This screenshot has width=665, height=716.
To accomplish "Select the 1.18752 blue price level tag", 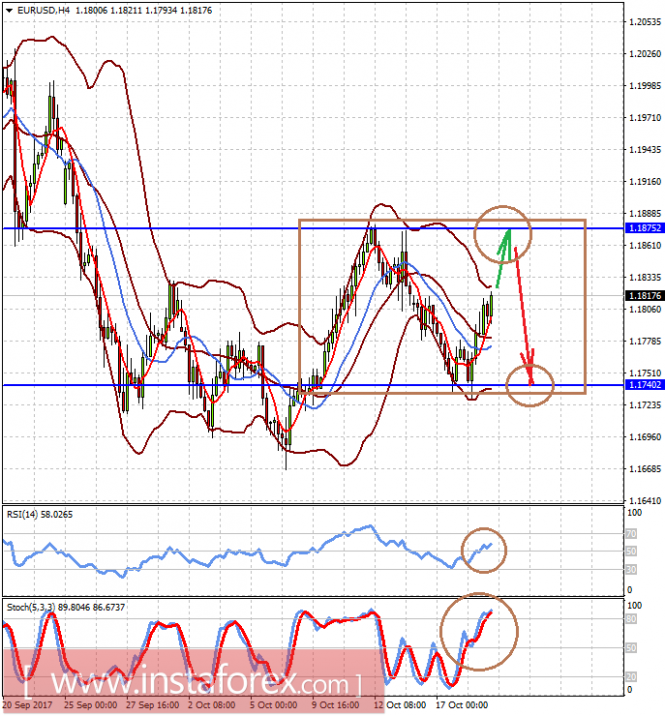I will point(644,228).
